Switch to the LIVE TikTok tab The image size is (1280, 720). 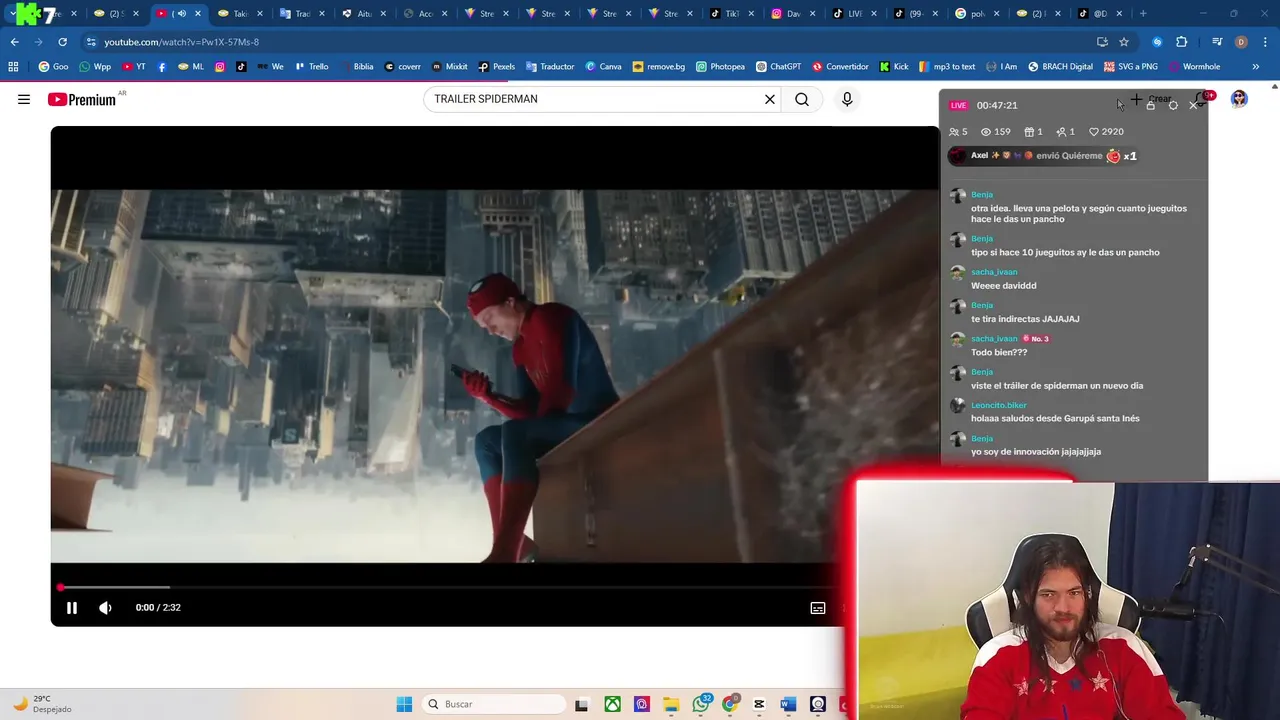point(853,14)
